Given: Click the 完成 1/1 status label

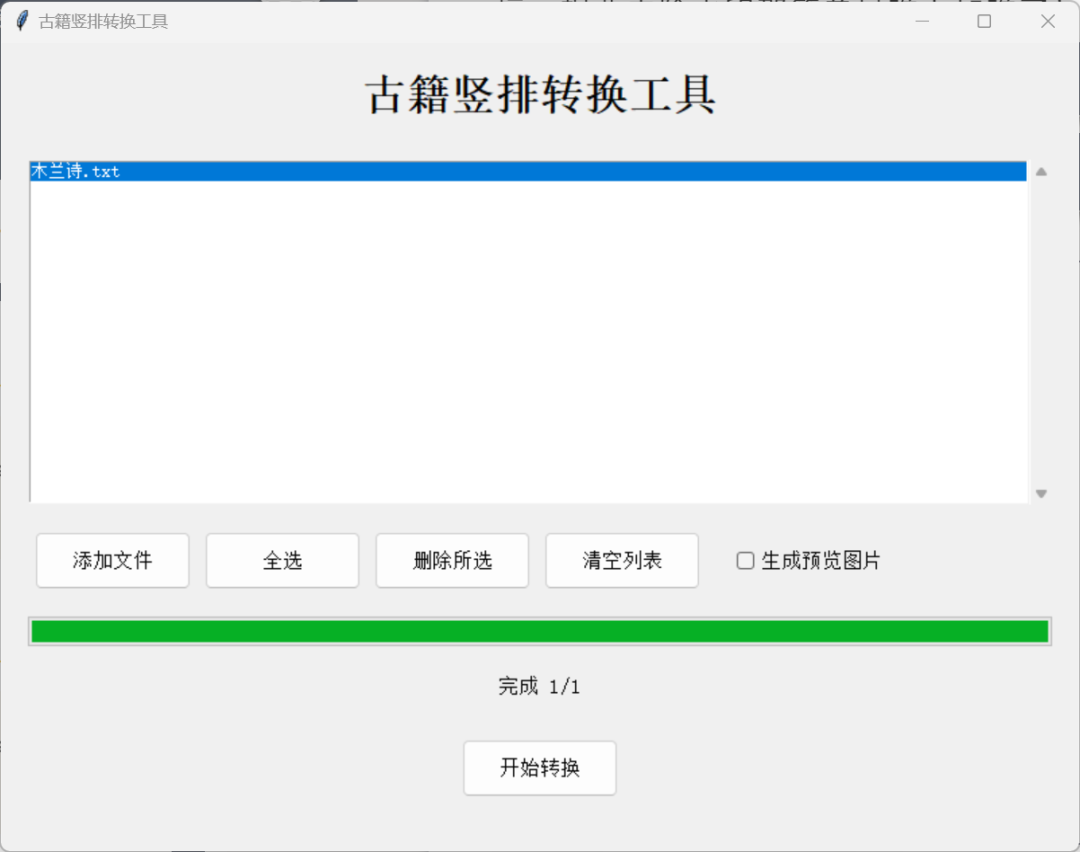Looking at the screenshot, I should point(540,687).
